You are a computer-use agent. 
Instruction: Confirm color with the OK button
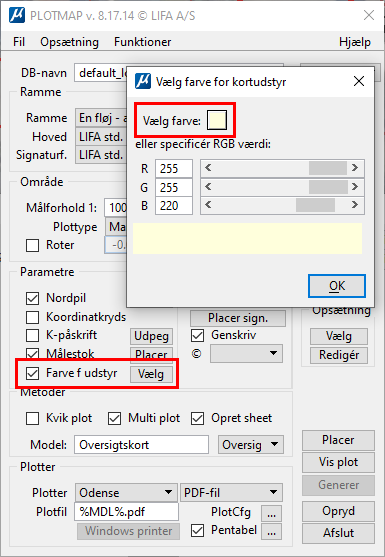tap(337, 286)
